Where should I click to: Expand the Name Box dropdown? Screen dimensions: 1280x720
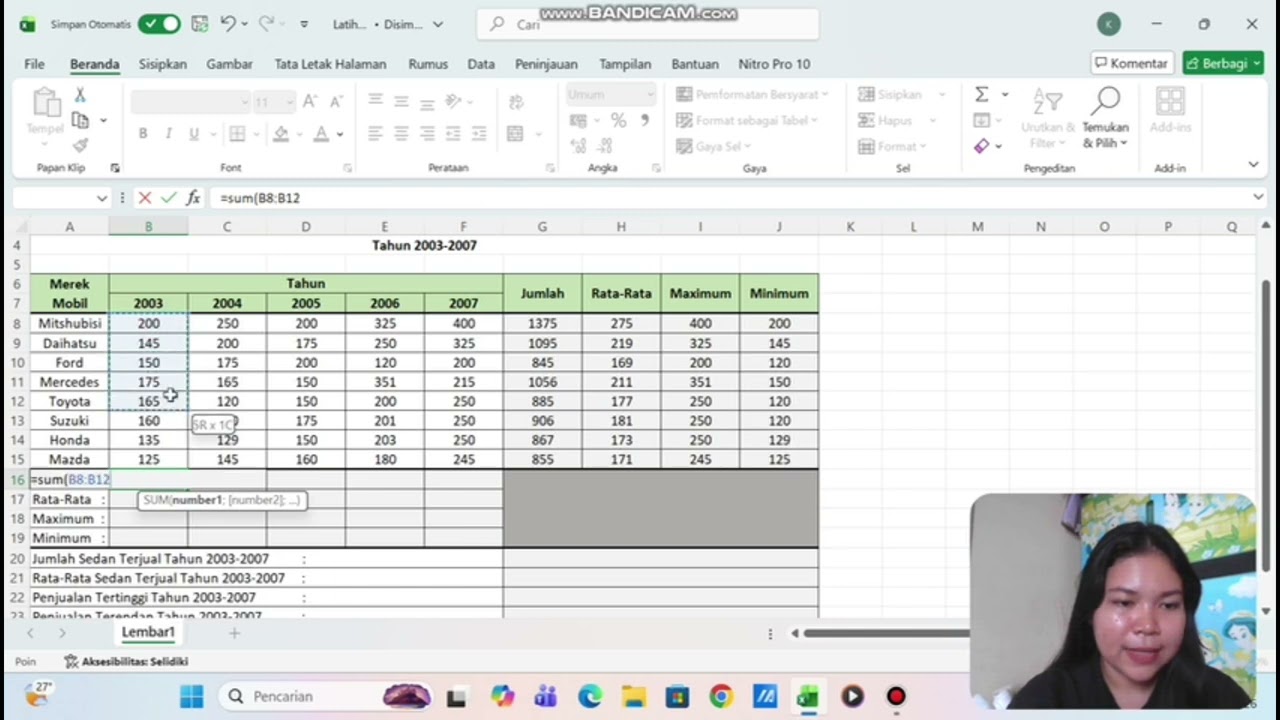pos(101,198)
